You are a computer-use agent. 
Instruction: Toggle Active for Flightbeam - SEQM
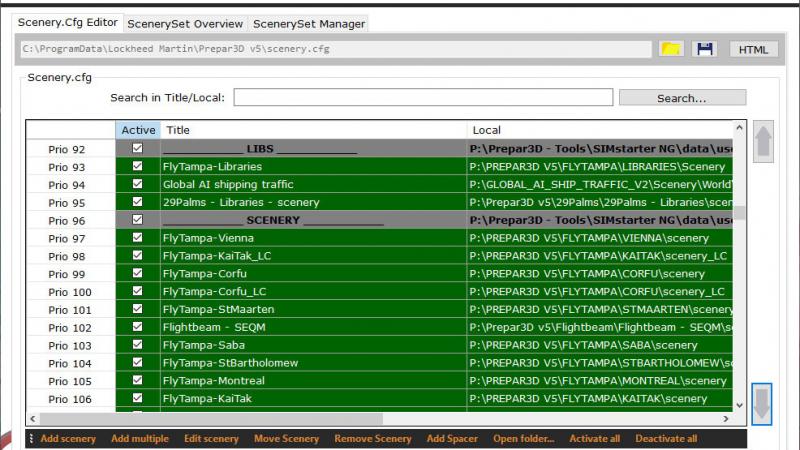[137, 327]
